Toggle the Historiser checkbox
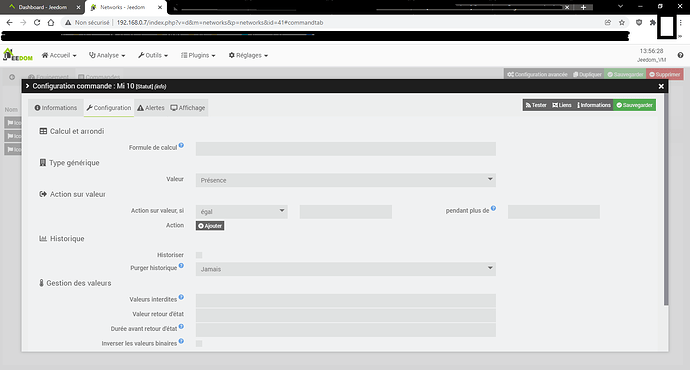This screenshot has height=370, width=690. pyautogui.click(x=199, y=255)
